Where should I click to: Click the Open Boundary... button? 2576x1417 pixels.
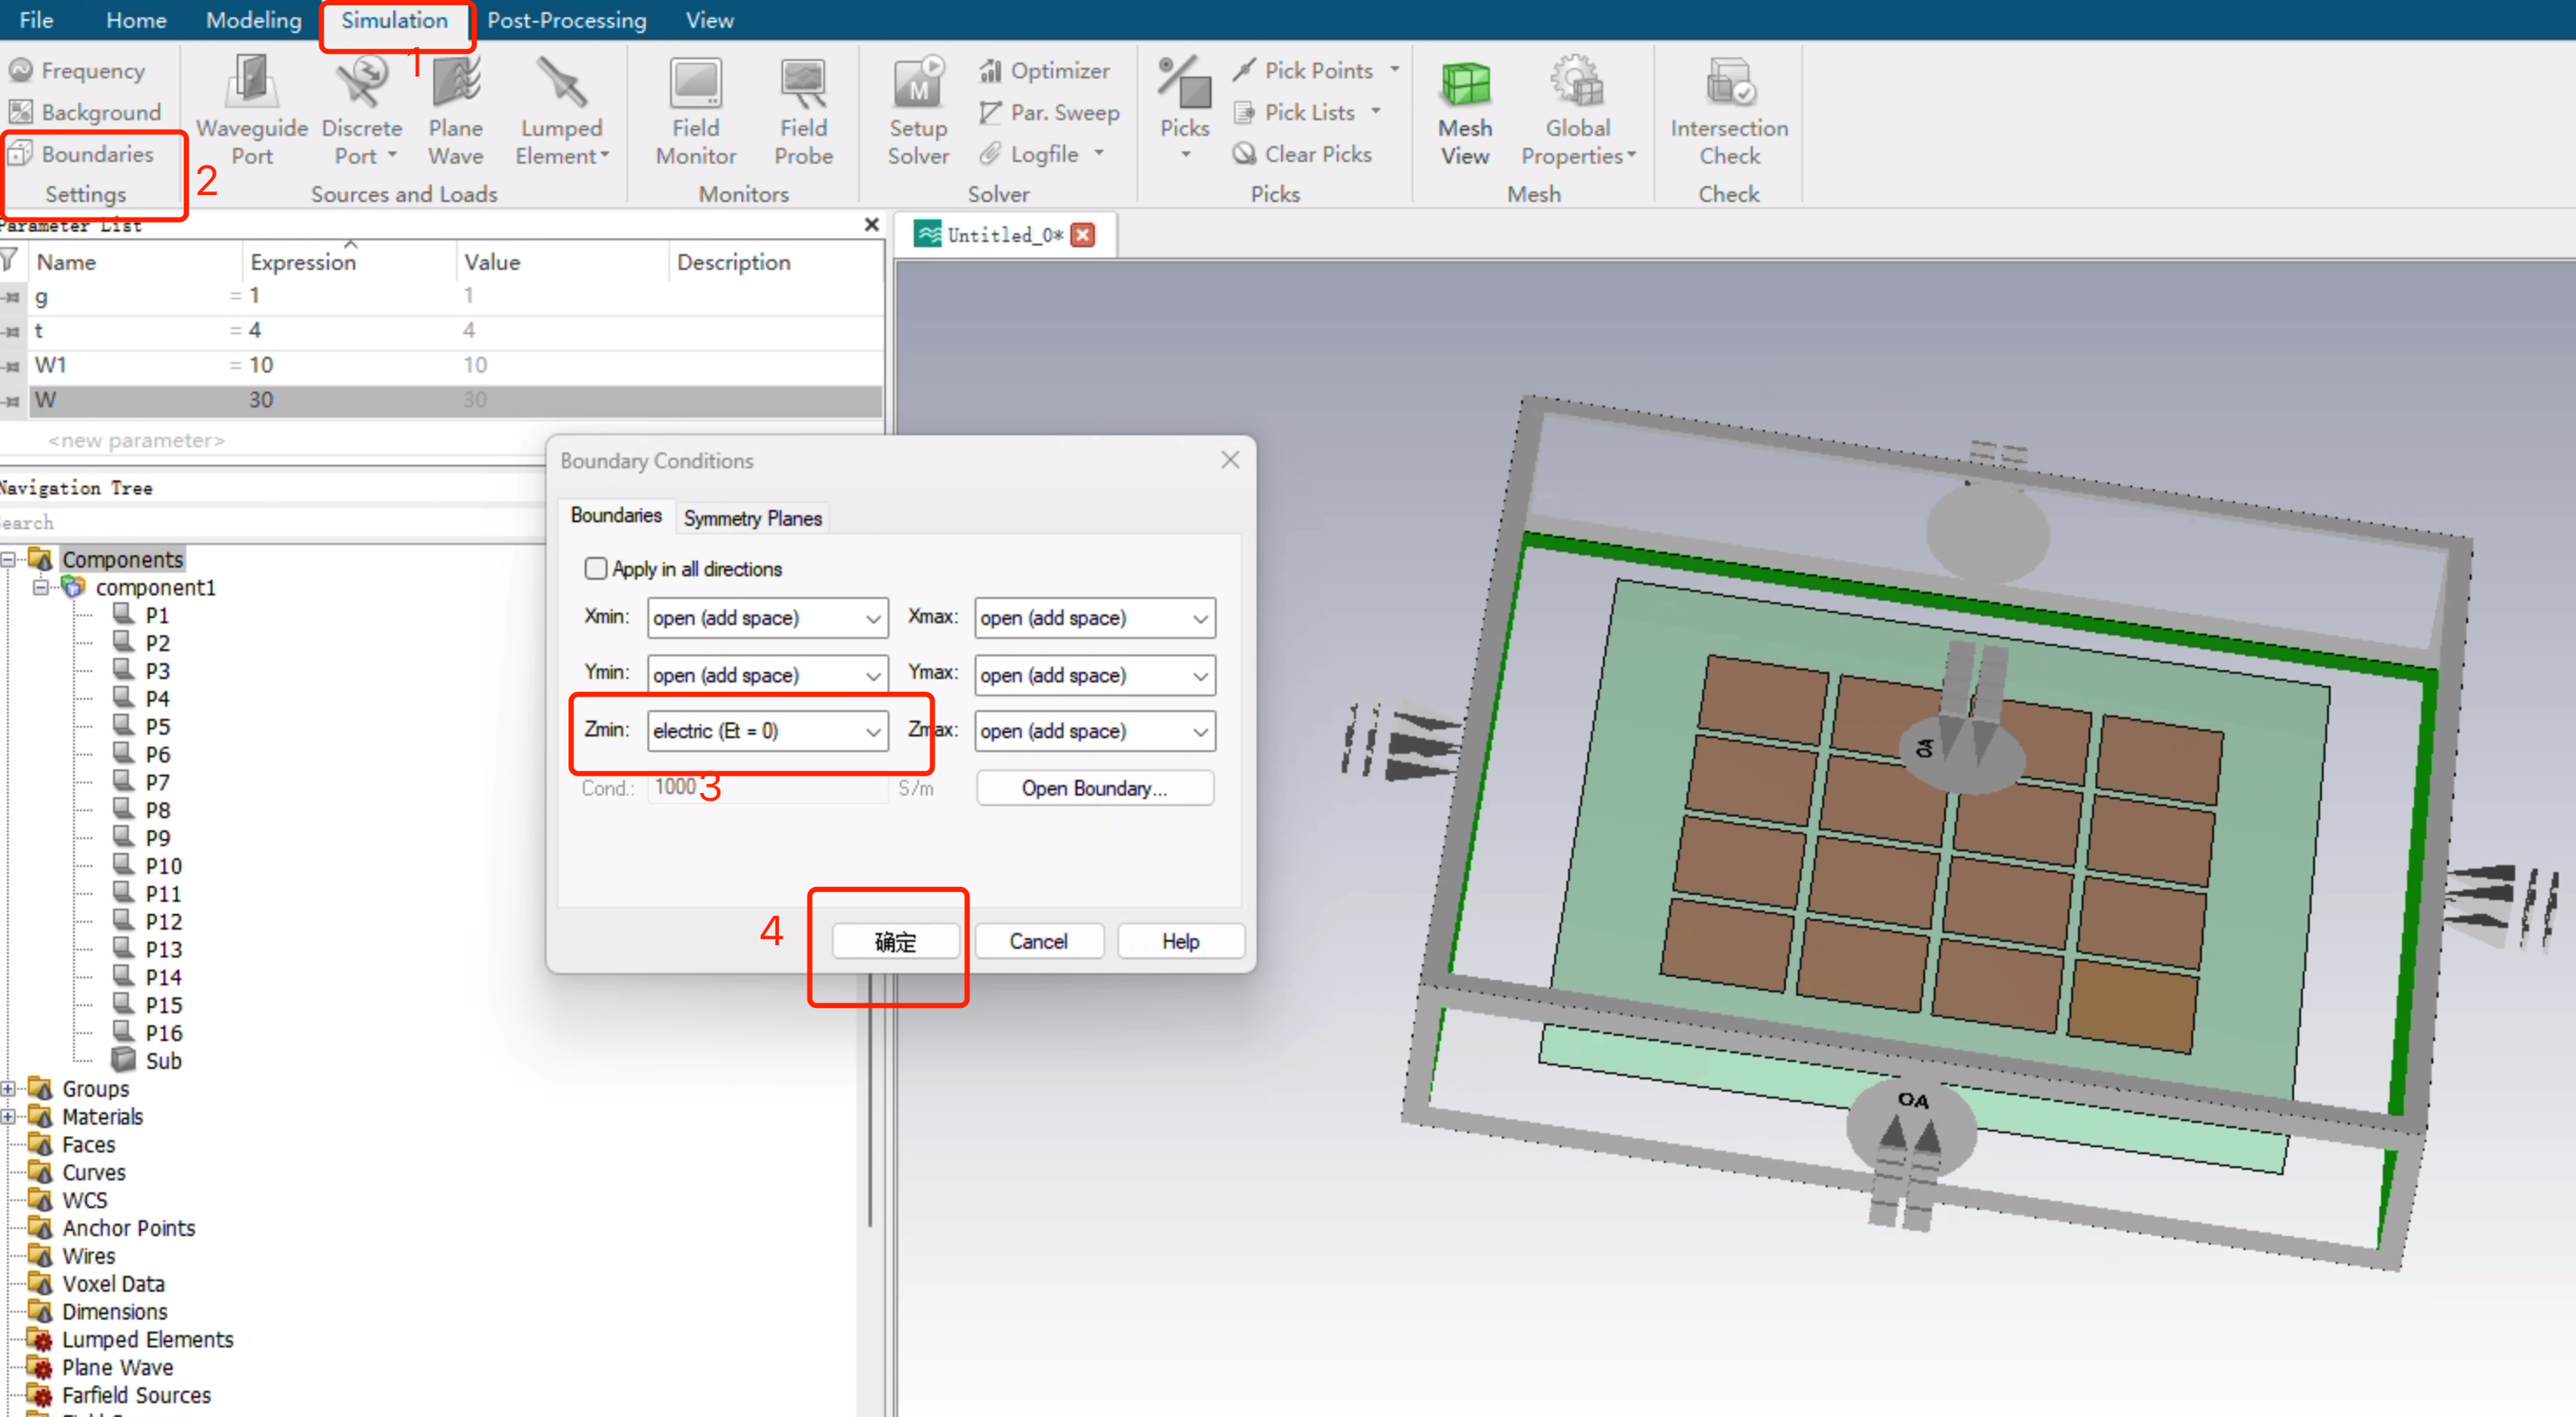point(1093,788)
